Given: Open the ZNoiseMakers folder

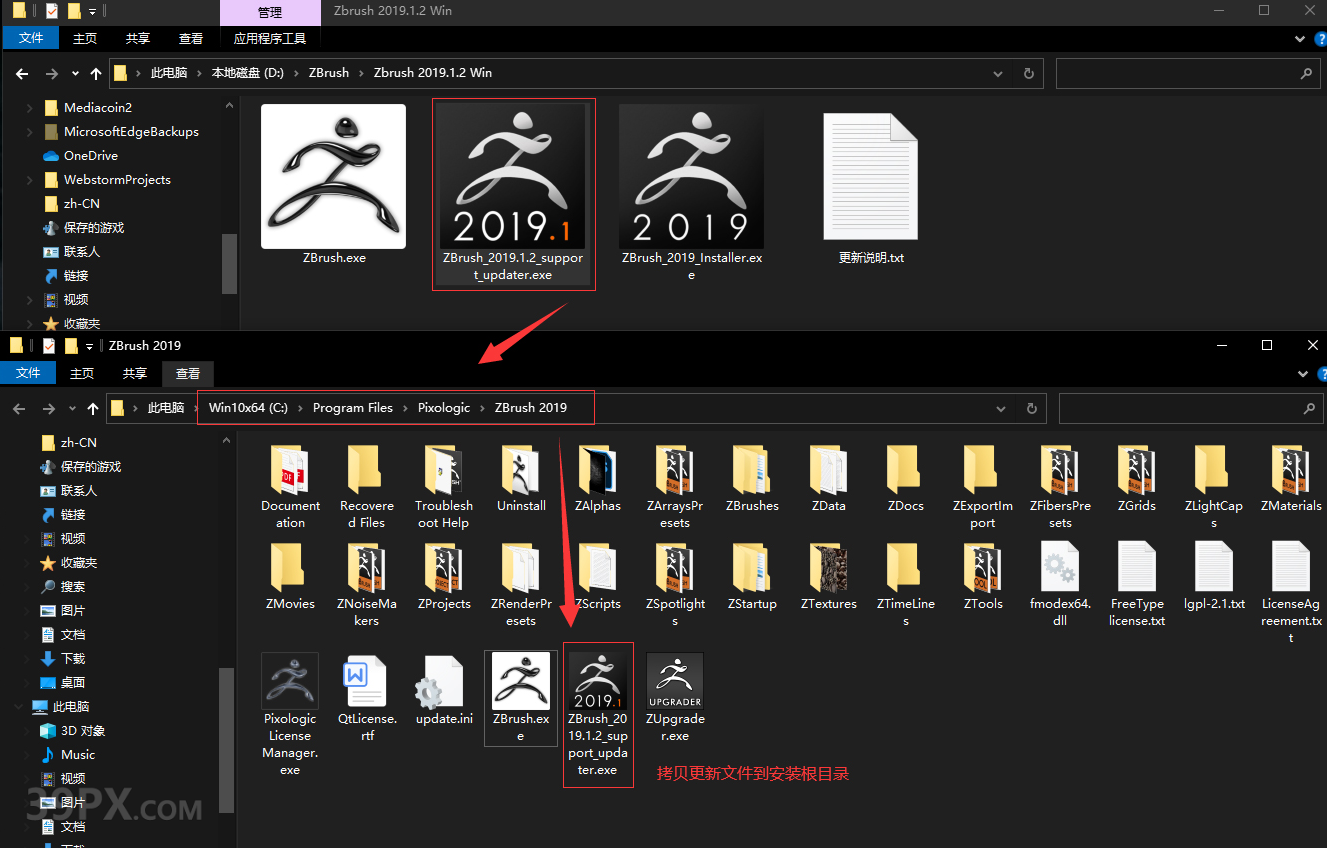Looking at the screenshot, I should click(366, 584).
